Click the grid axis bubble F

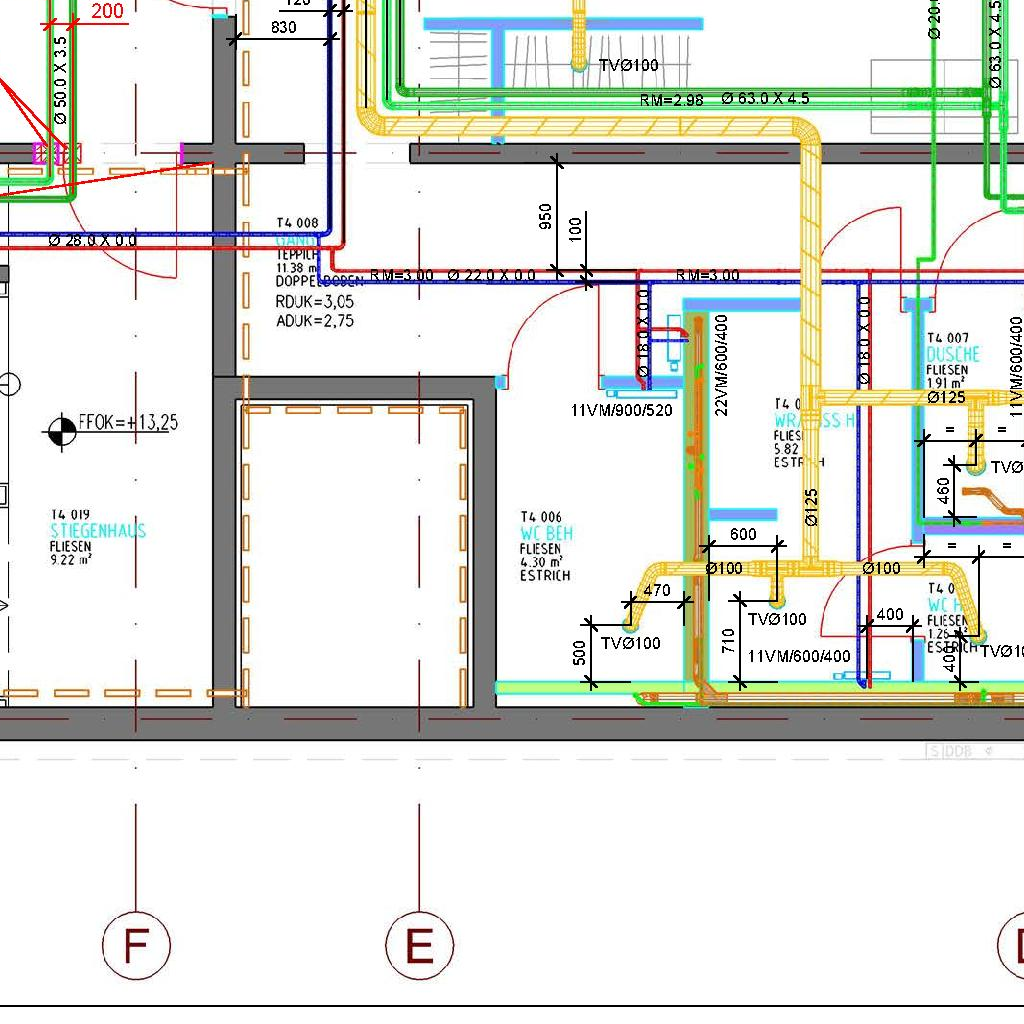point(136,945)
